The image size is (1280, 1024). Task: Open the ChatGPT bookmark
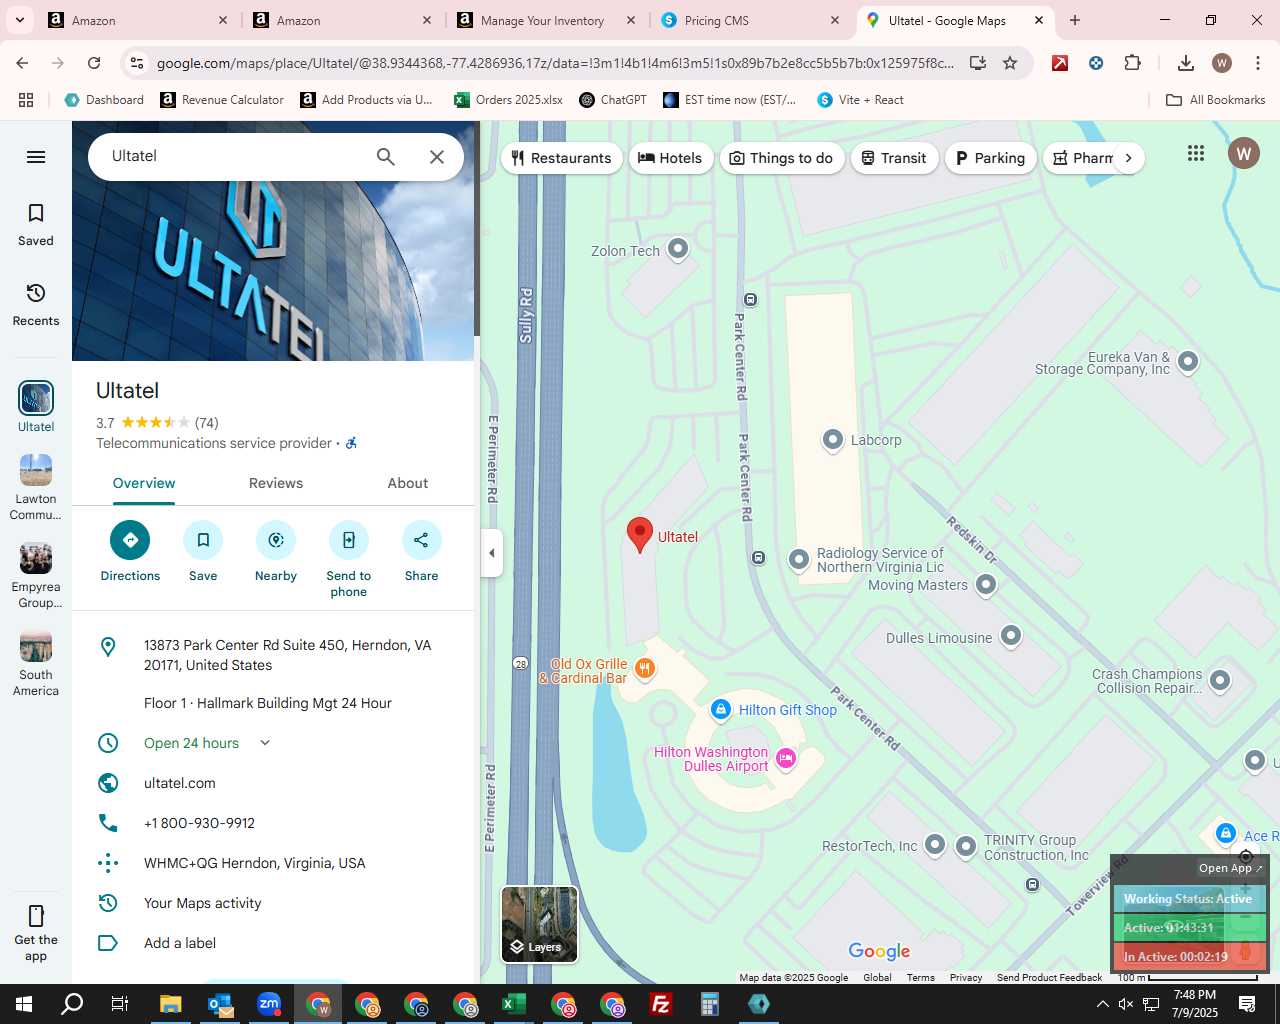coord(613,100)
